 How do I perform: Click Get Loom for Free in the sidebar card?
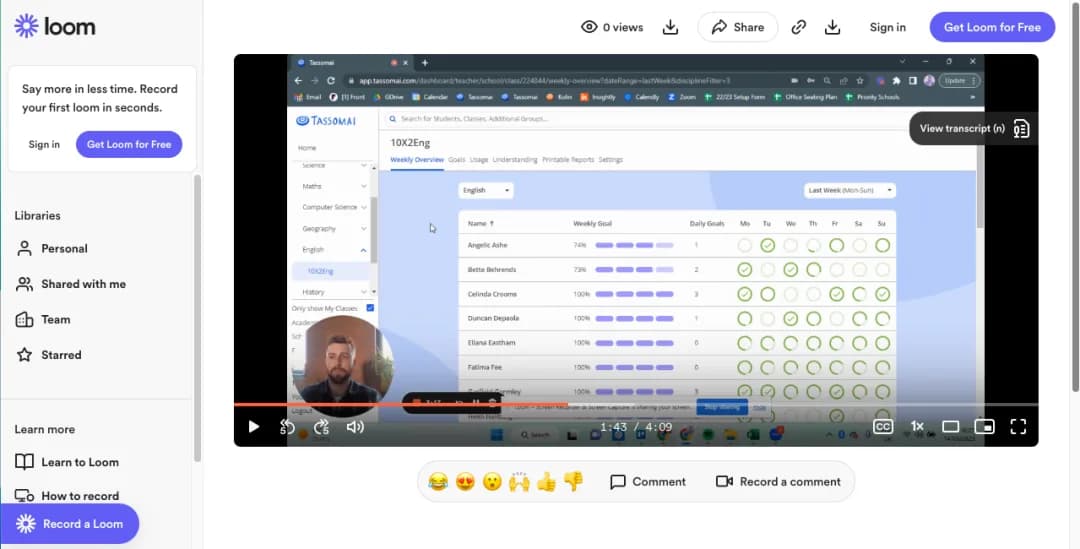(x=129, y=145)
